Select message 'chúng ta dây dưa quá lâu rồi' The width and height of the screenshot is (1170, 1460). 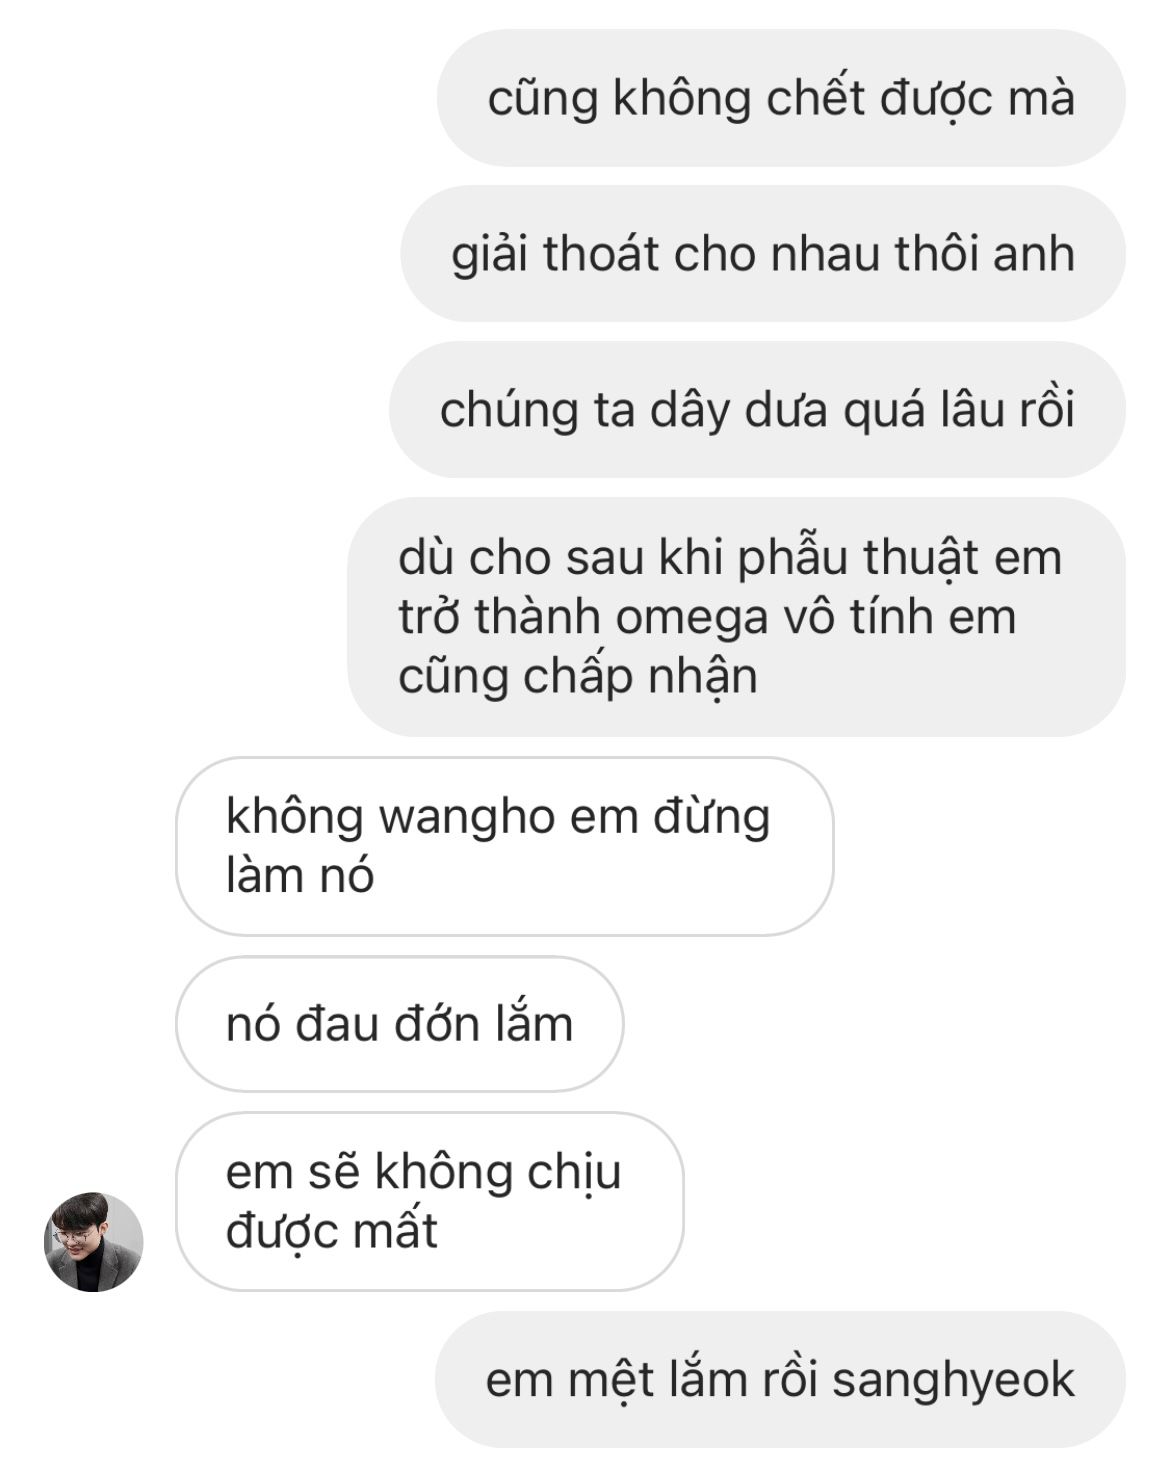tap(757, 409)
